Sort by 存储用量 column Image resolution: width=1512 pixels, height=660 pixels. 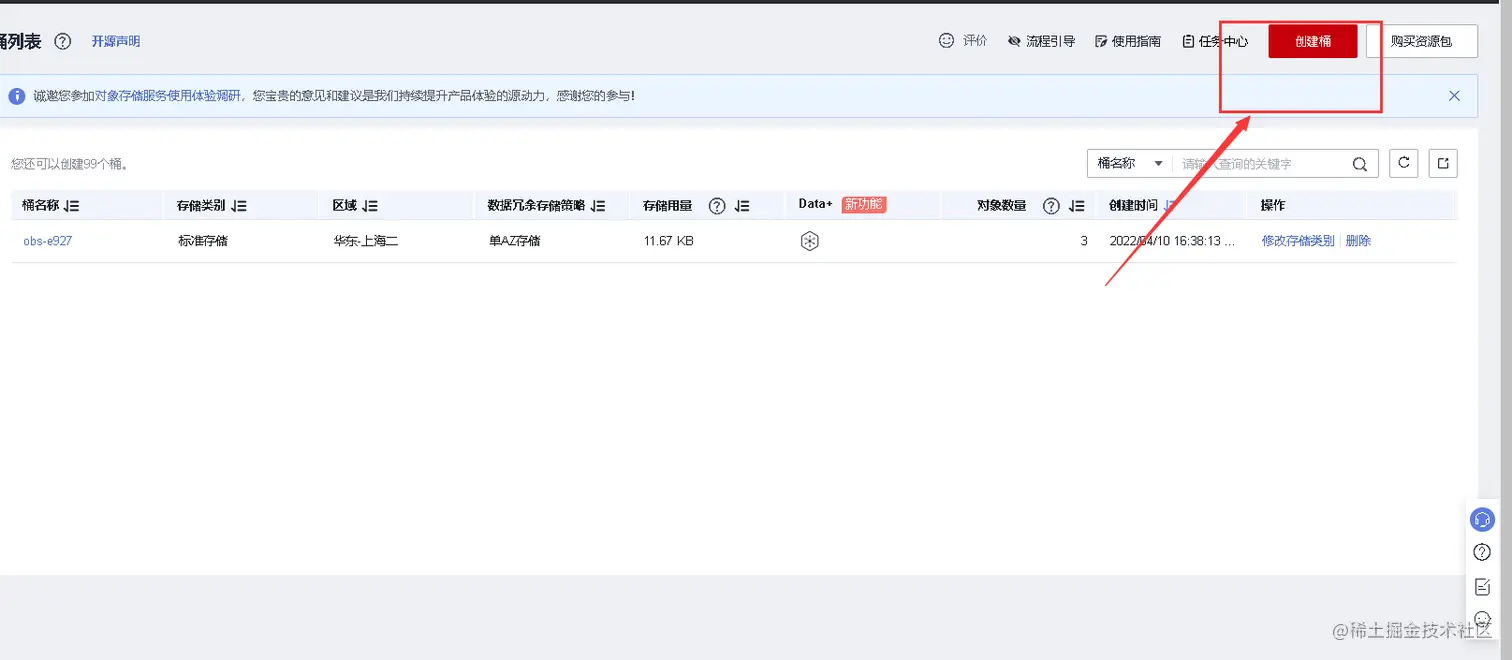pos(742,206)
